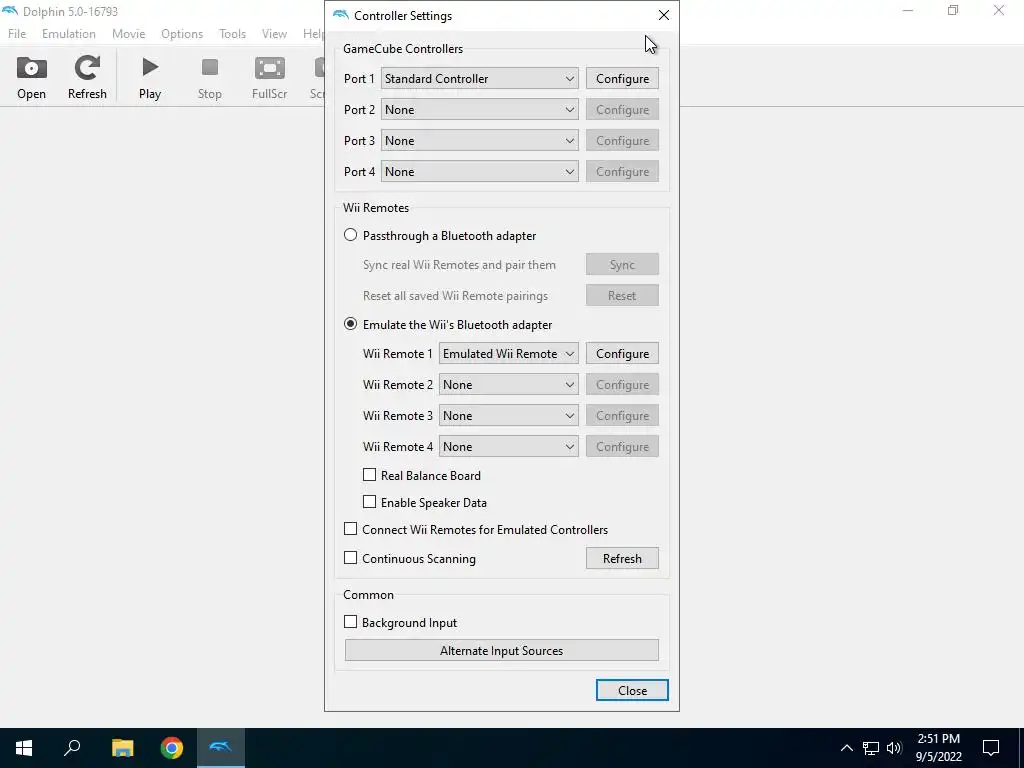Click the Sync button for Wii Remotes

(x=622, y=264)
